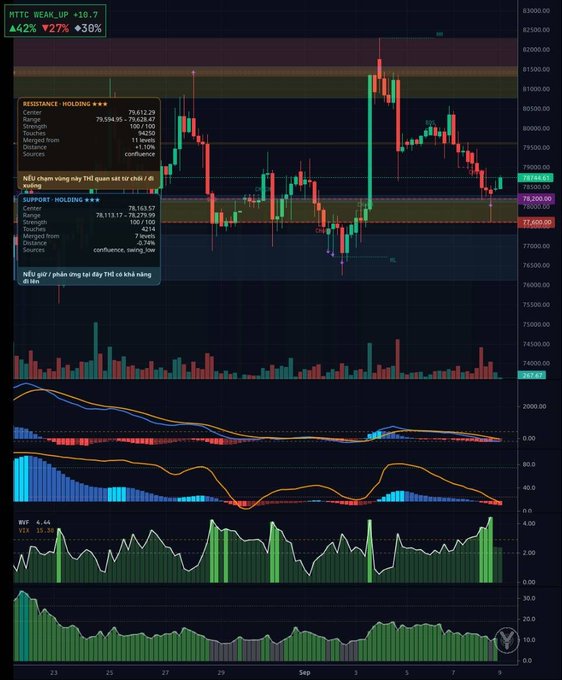Click the 2000.00 MACD axis label
Image resolution: width=562 pixels, height=680 pixels.
[534, 406]
